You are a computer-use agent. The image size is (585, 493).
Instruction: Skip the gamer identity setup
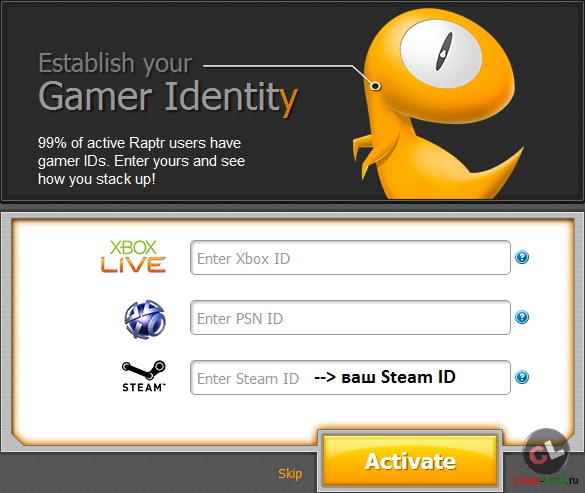(x=290, y=474)
